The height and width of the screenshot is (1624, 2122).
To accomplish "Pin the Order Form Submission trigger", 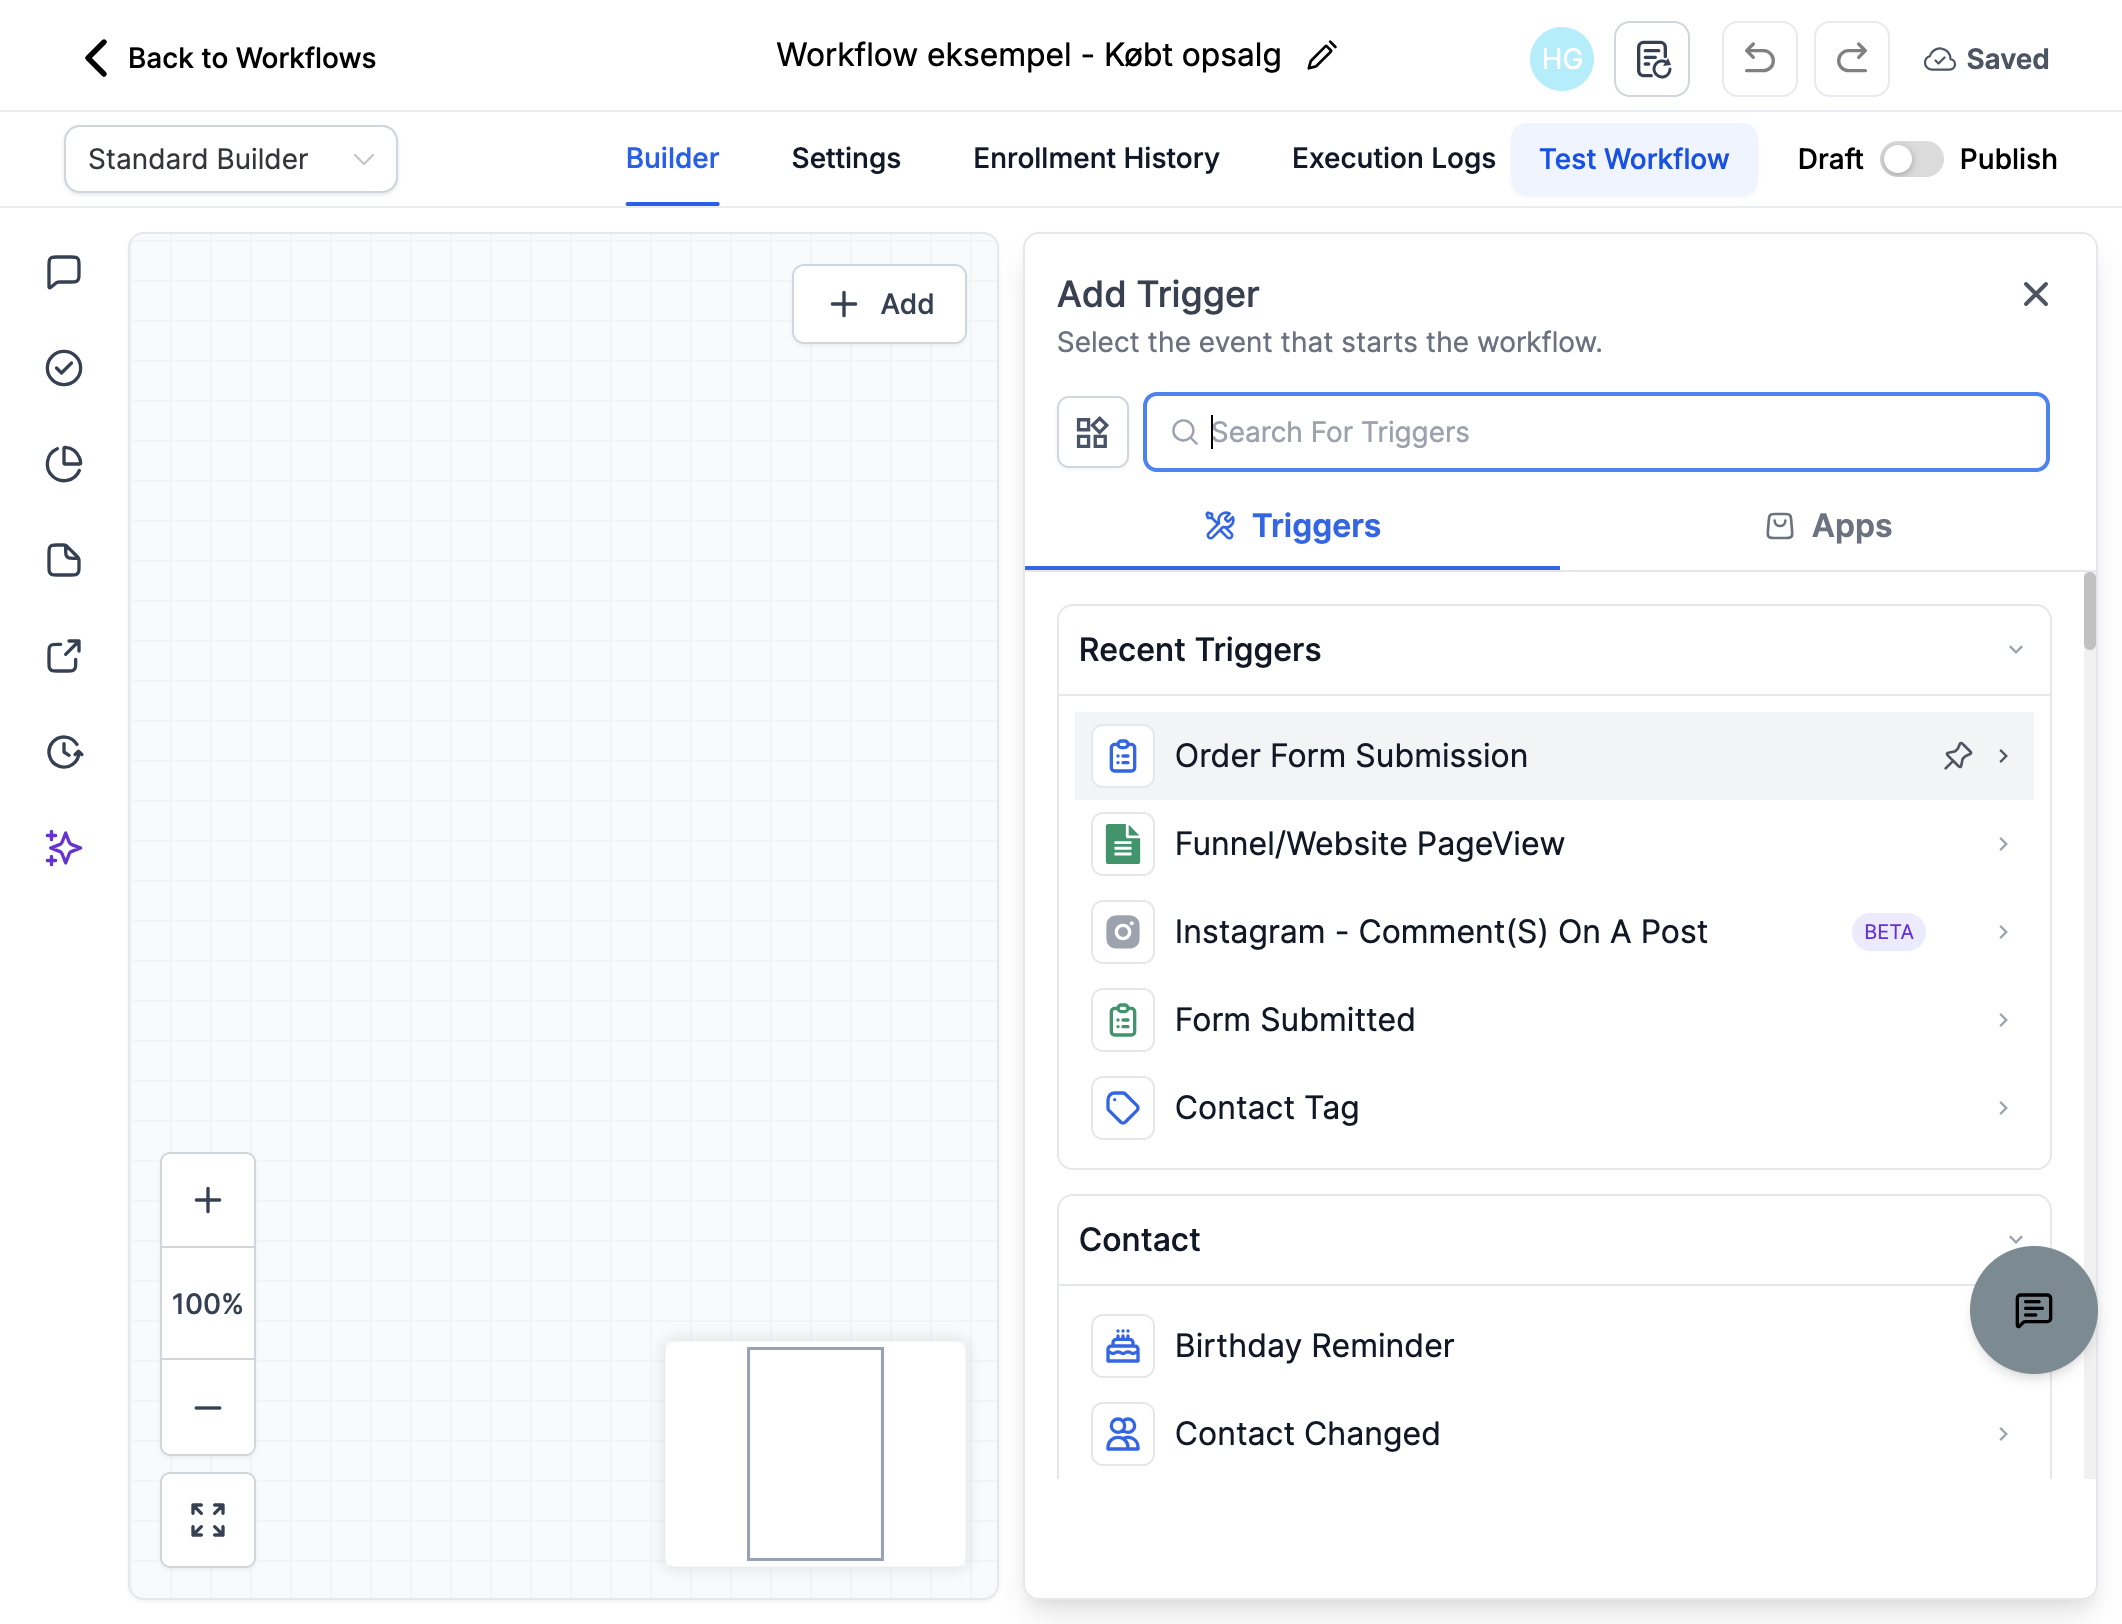I will [1957, 756].
